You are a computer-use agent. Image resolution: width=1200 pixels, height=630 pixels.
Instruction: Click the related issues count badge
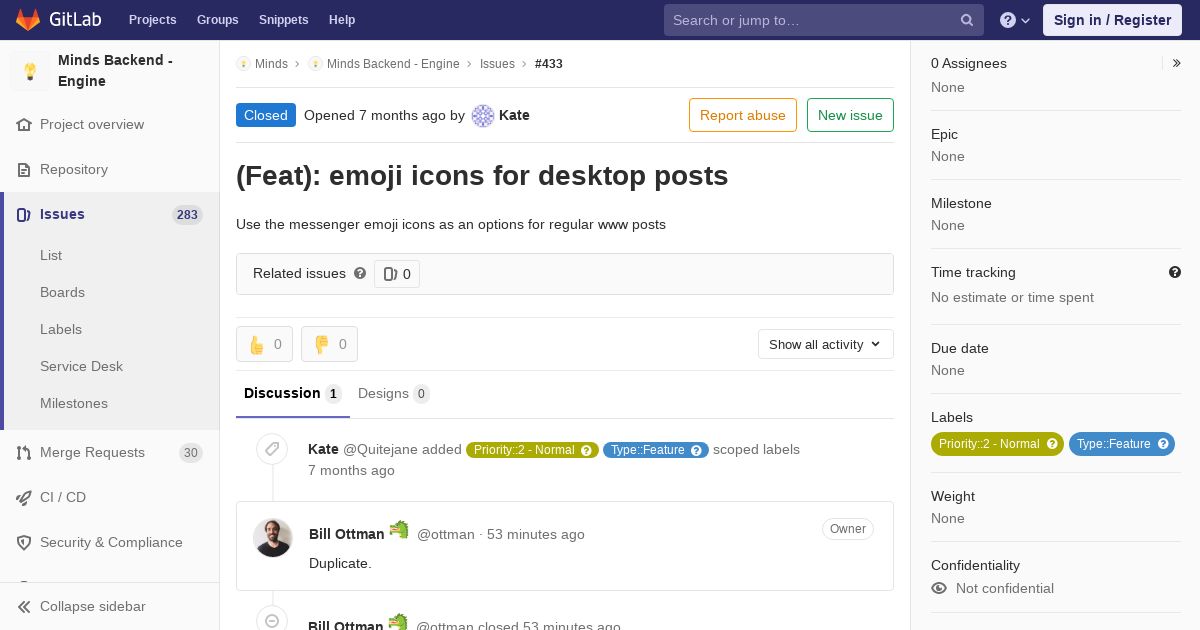tap(397, 274)
